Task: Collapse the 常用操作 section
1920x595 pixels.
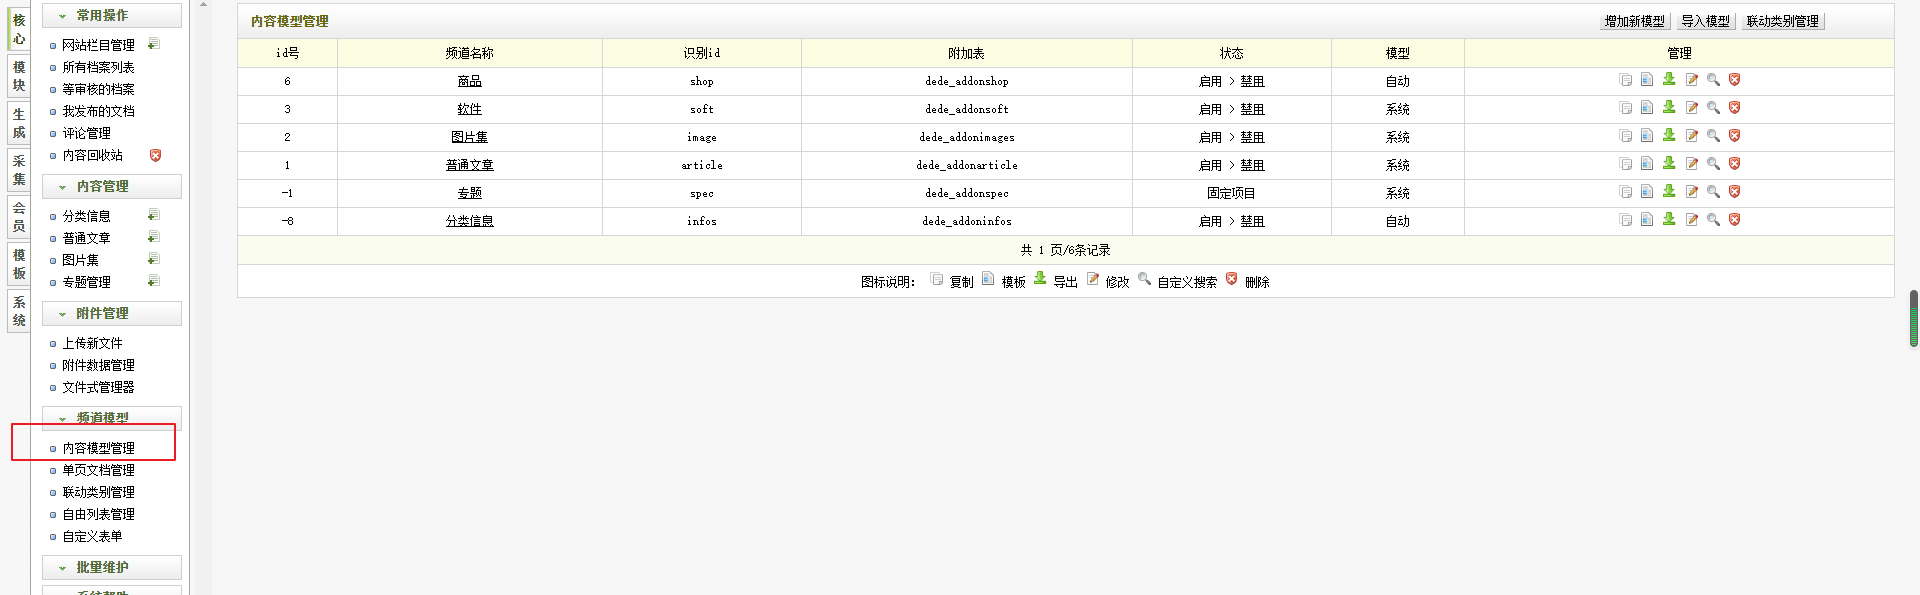Action: pos(112,15)
